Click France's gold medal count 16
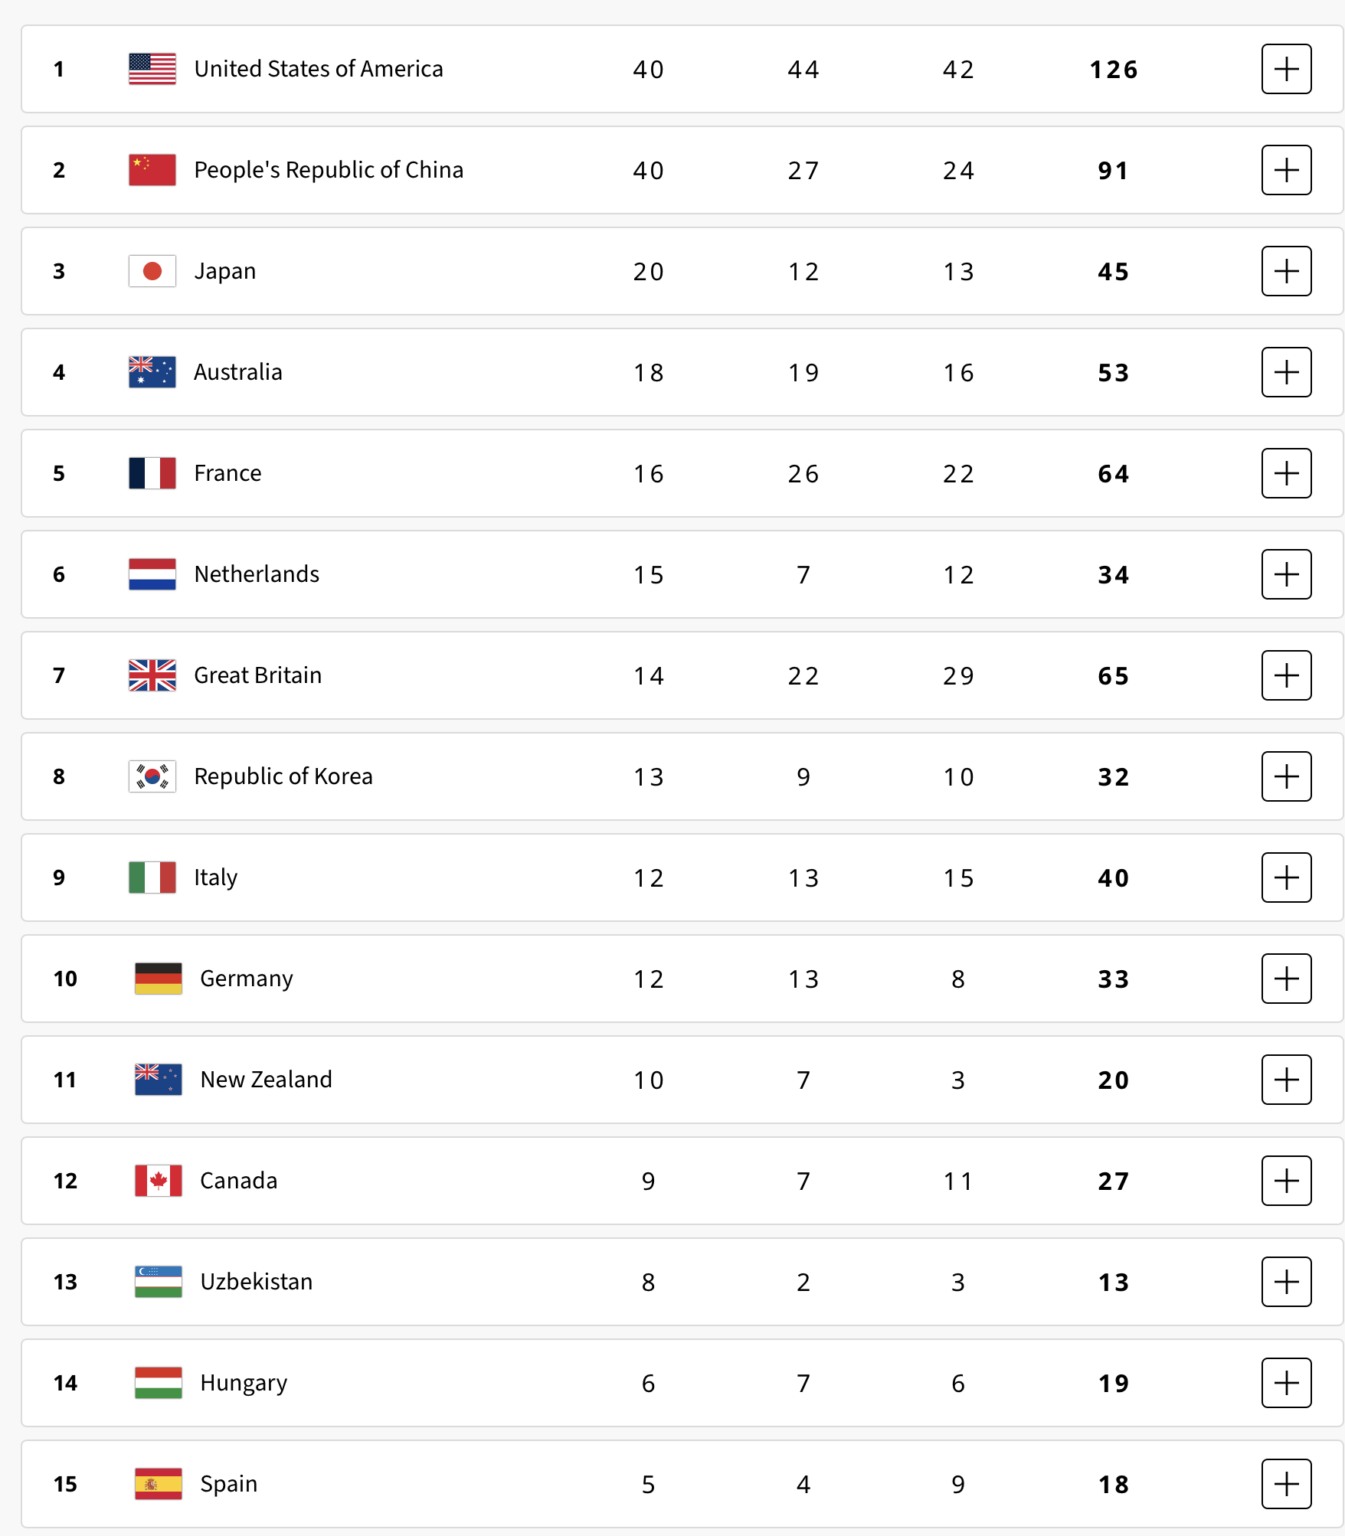Image resolution: width=1345 pixels, height=1536 pixels. pyautogui.click(x=648, y=473)
